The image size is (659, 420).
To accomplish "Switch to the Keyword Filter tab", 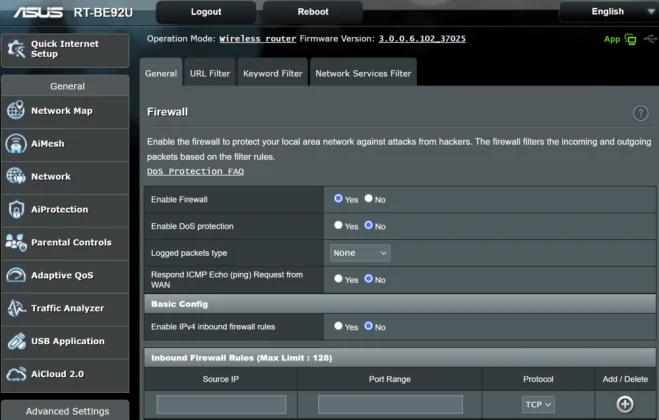I will tap(273, 73).
